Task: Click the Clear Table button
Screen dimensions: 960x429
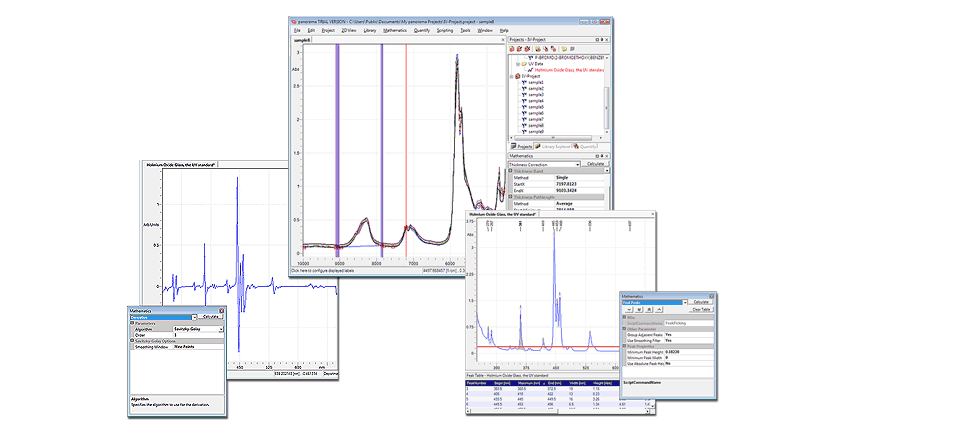Action: click(x=700, y=309)
